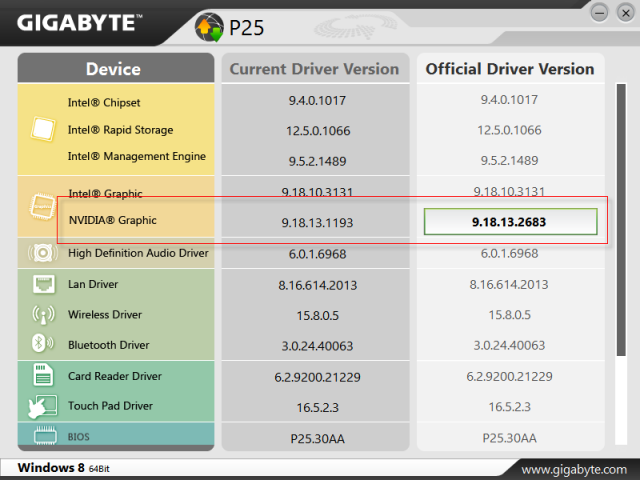The height and width of the screenshot is (480, 640).
Task: Click the graphics chip icon
Action: (42, 207)
